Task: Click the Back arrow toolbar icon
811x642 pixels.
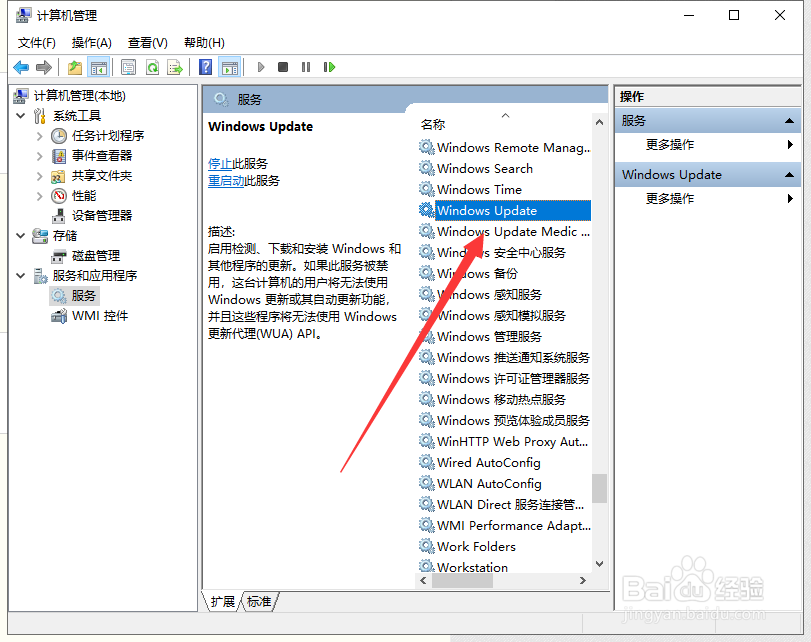Action: click(x=21, y=67)
